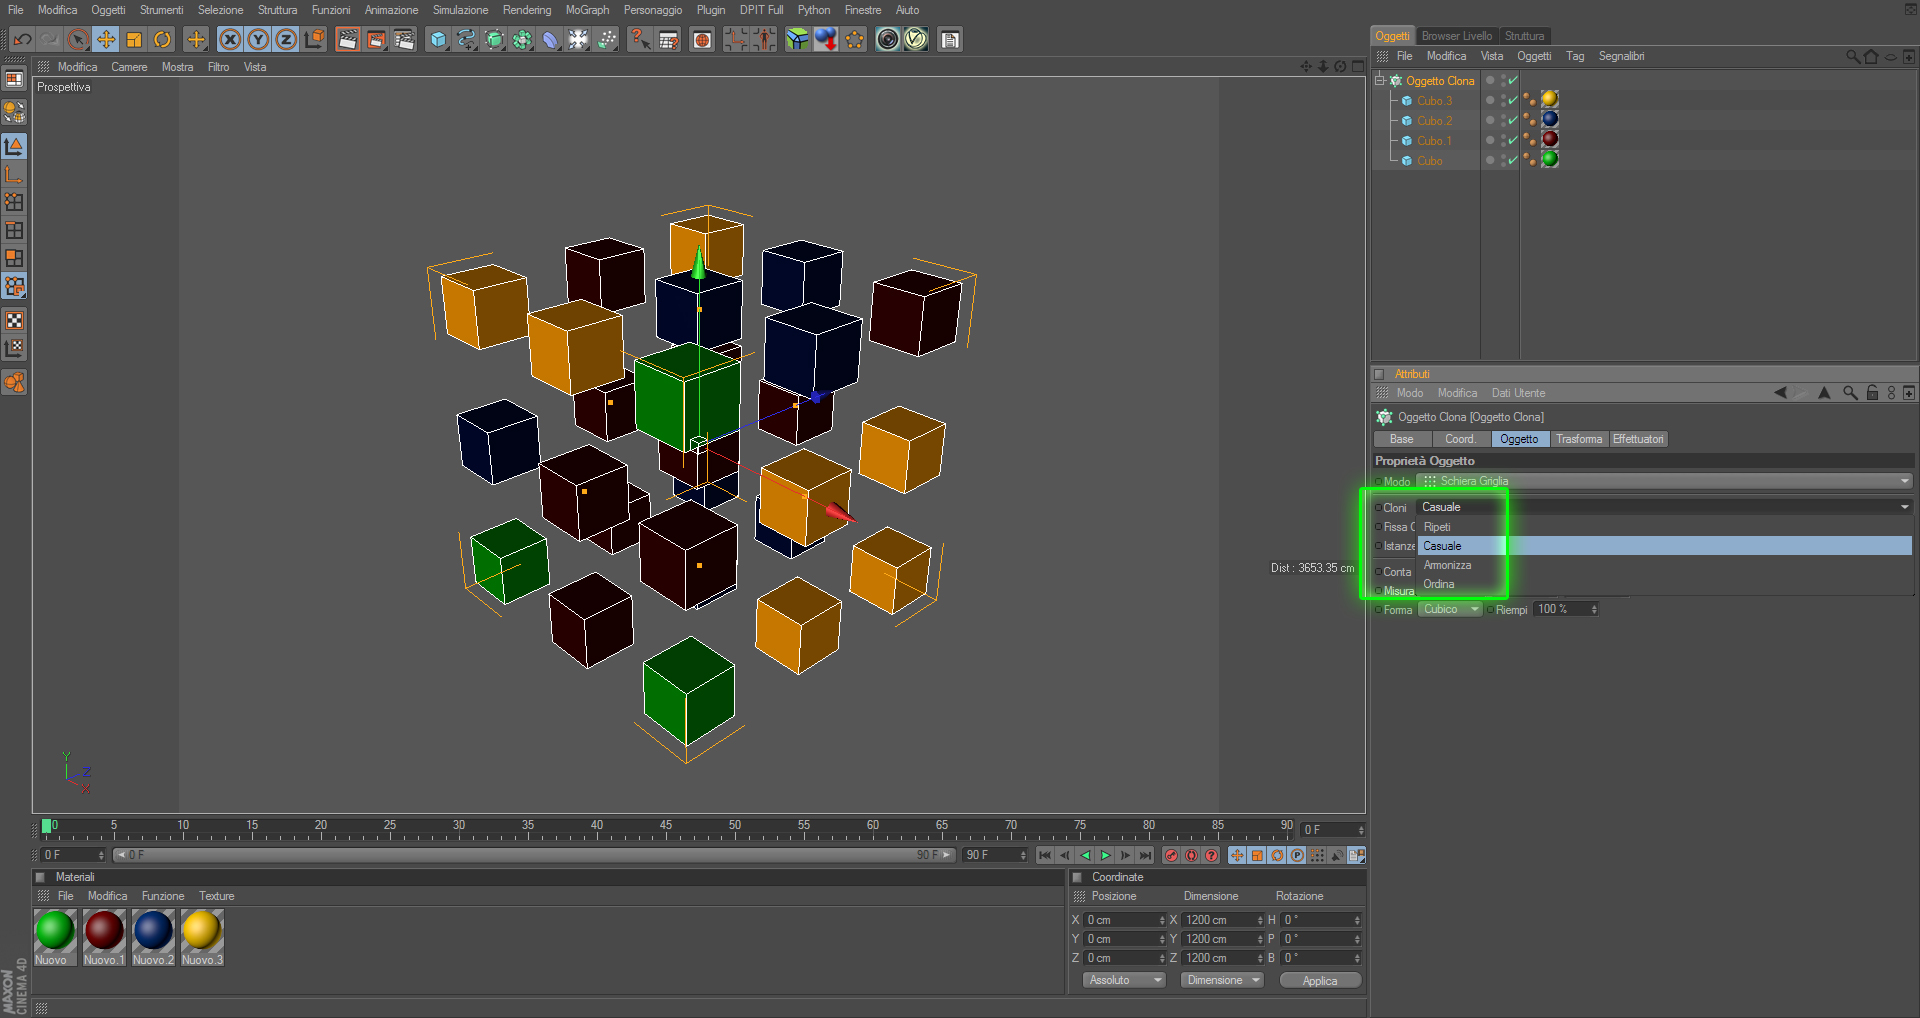Screen dimensions: 1920x1018
Task: Open the Assoluto dropdown in Coordinate
Action: (1125, 980)
